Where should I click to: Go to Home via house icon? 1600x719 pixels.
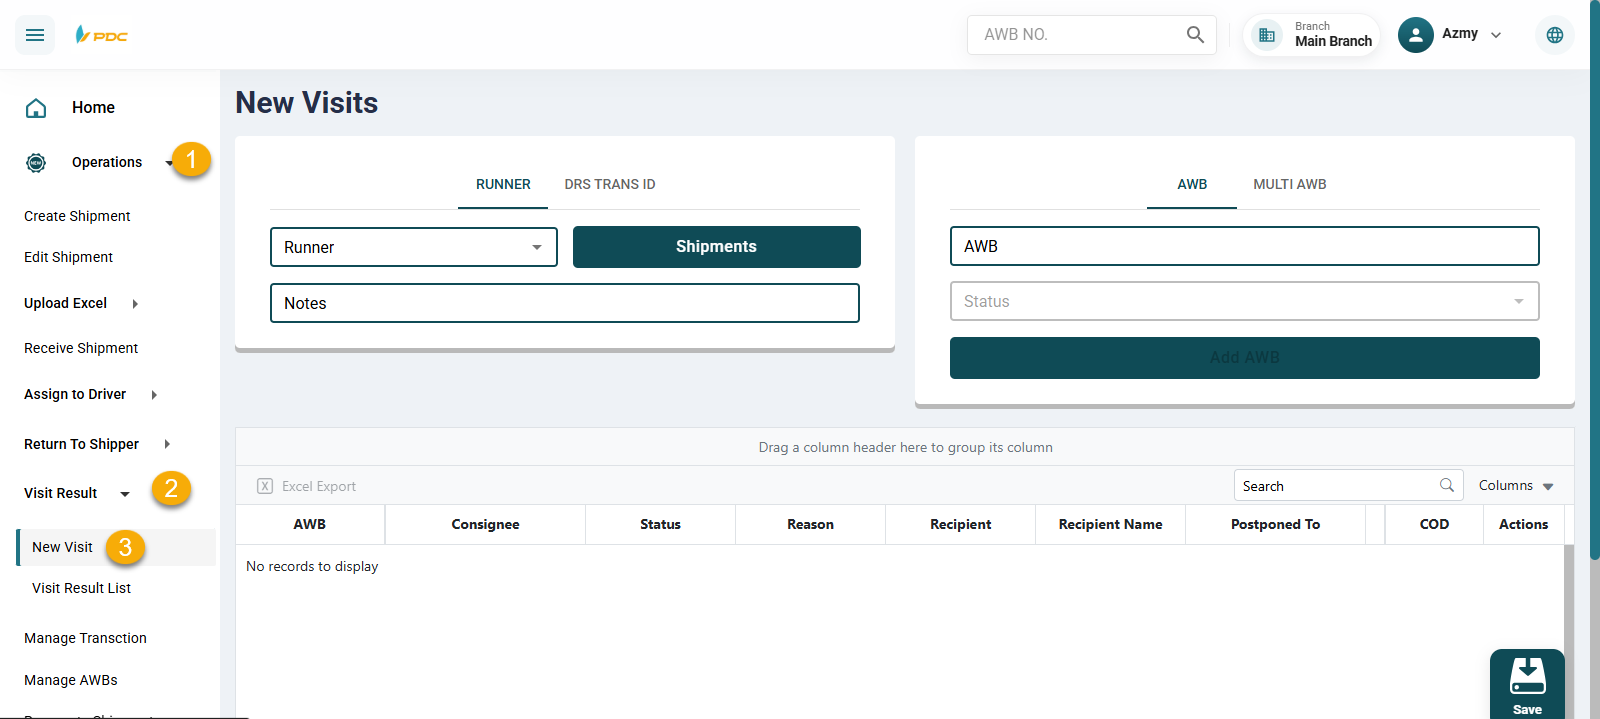click(36, 108)
